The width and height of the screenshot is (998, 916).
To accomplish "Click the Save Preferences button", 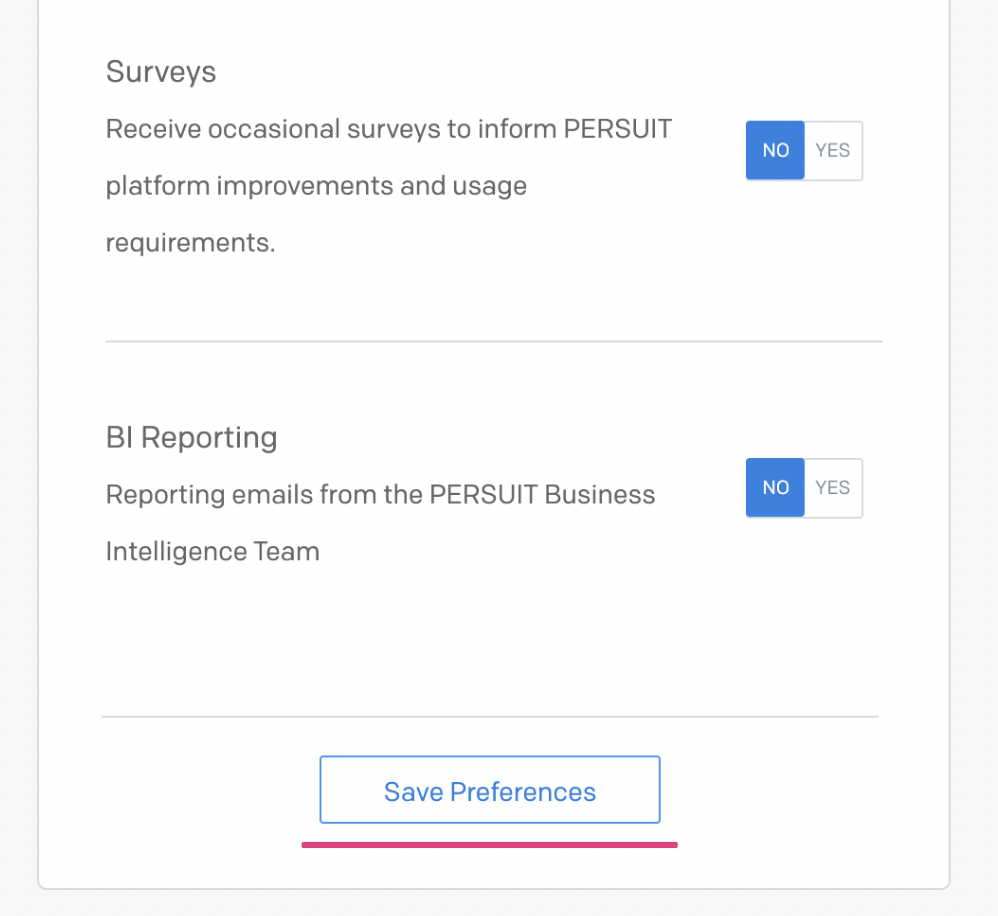I will [489, 790].
